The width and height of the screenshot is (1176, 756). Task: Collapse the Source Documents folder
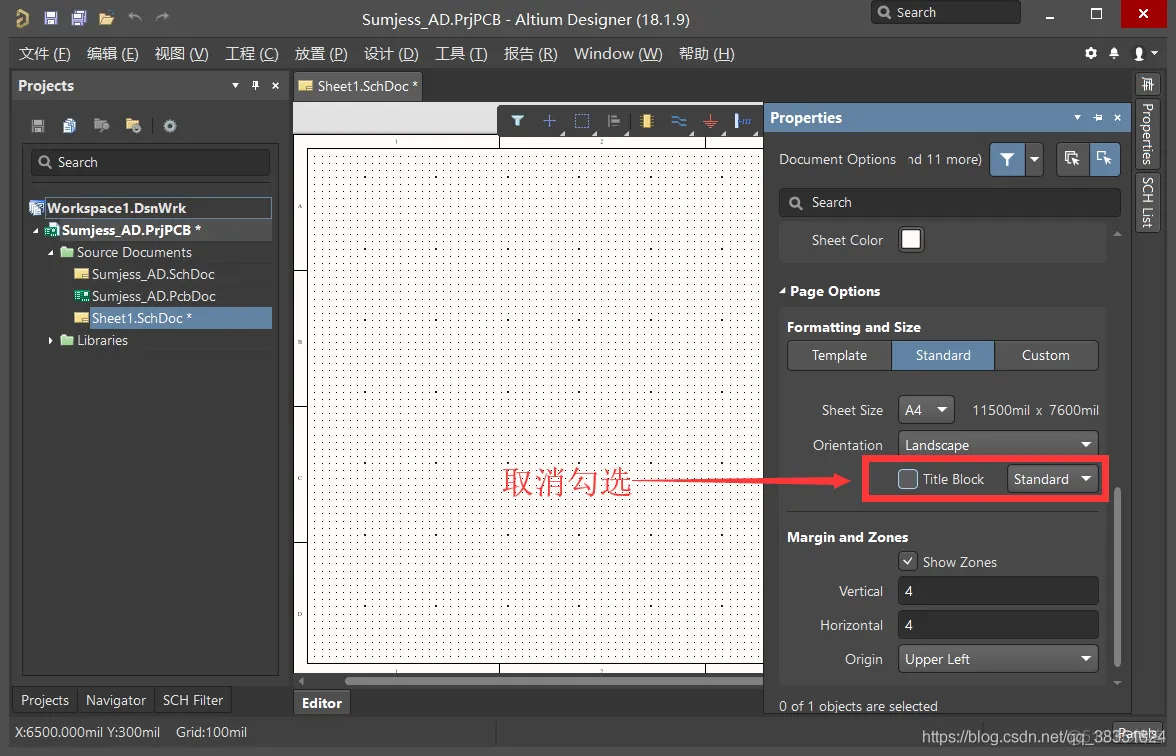(50, 253)
